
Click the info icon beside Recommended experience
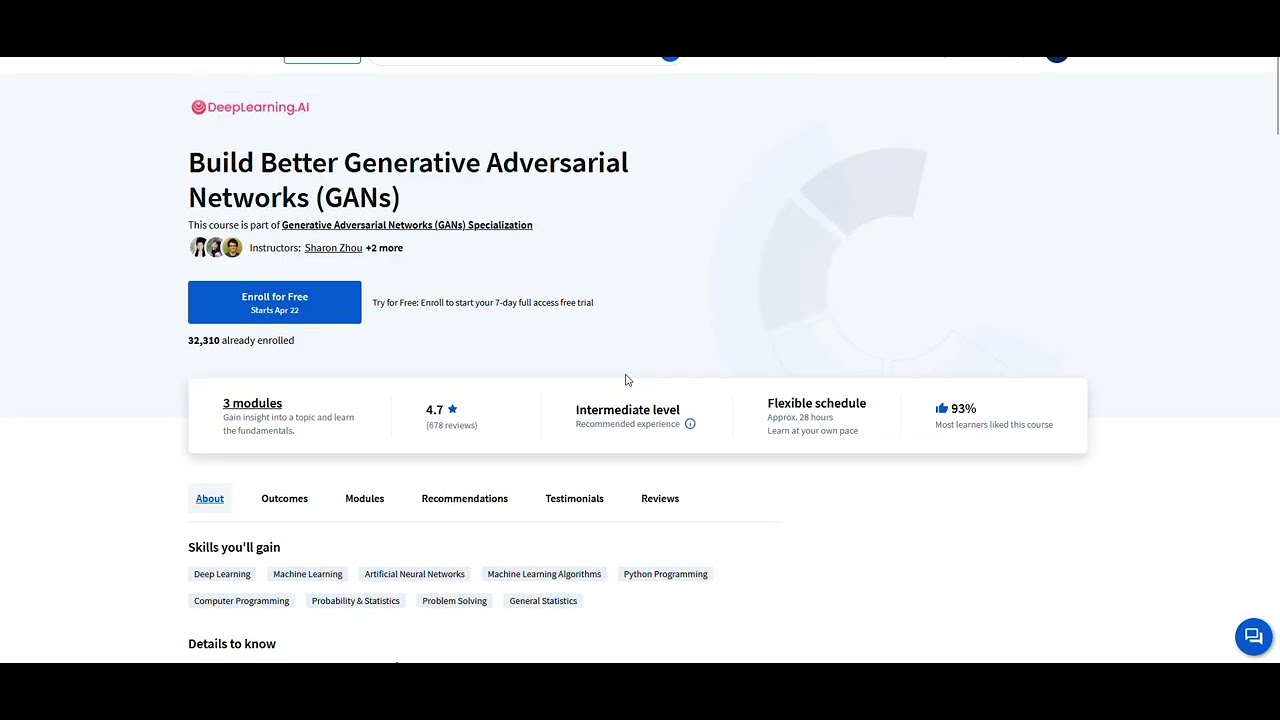tap(690, 424)
